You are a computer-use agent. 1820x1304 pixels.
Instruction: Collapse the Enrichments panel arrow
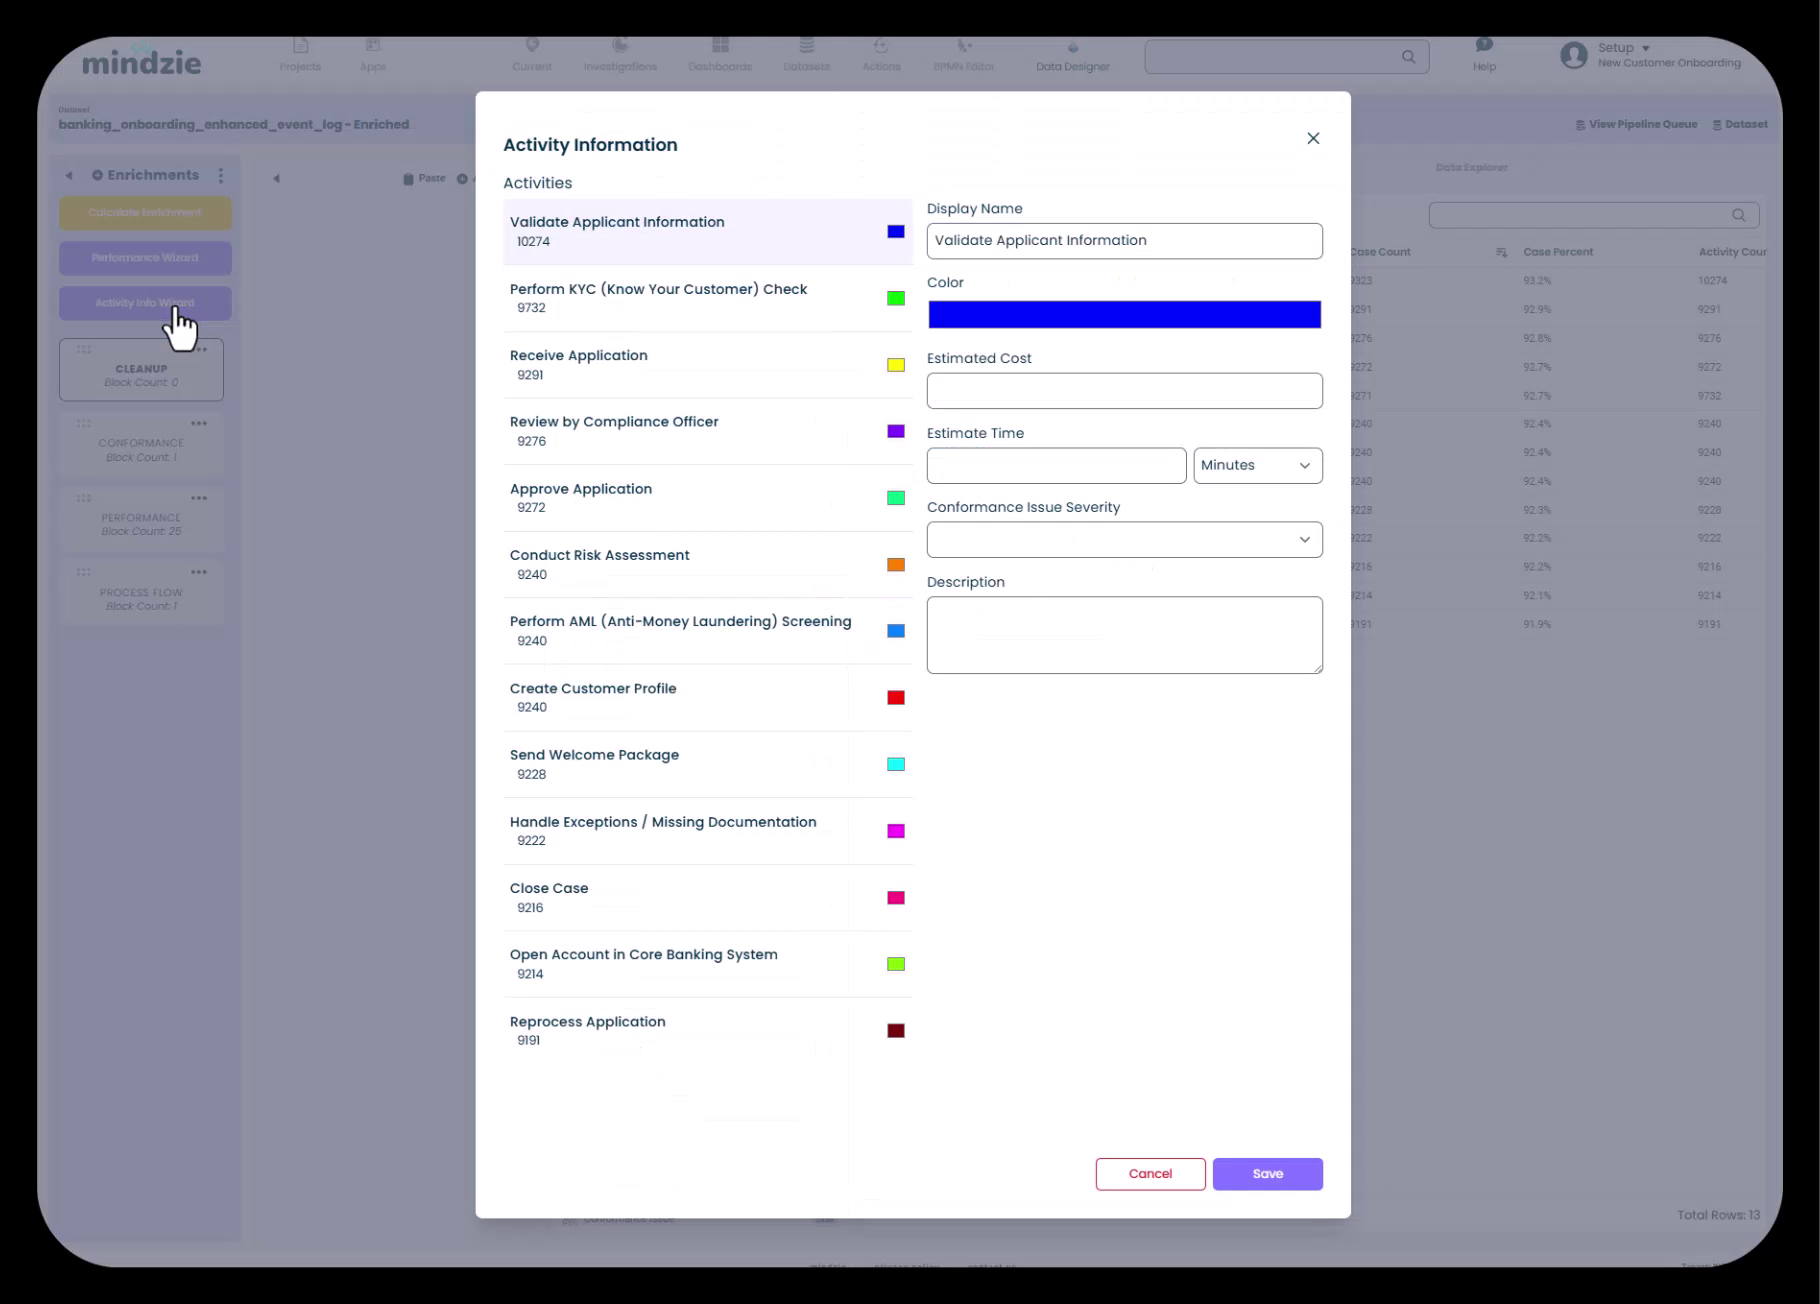69,175
